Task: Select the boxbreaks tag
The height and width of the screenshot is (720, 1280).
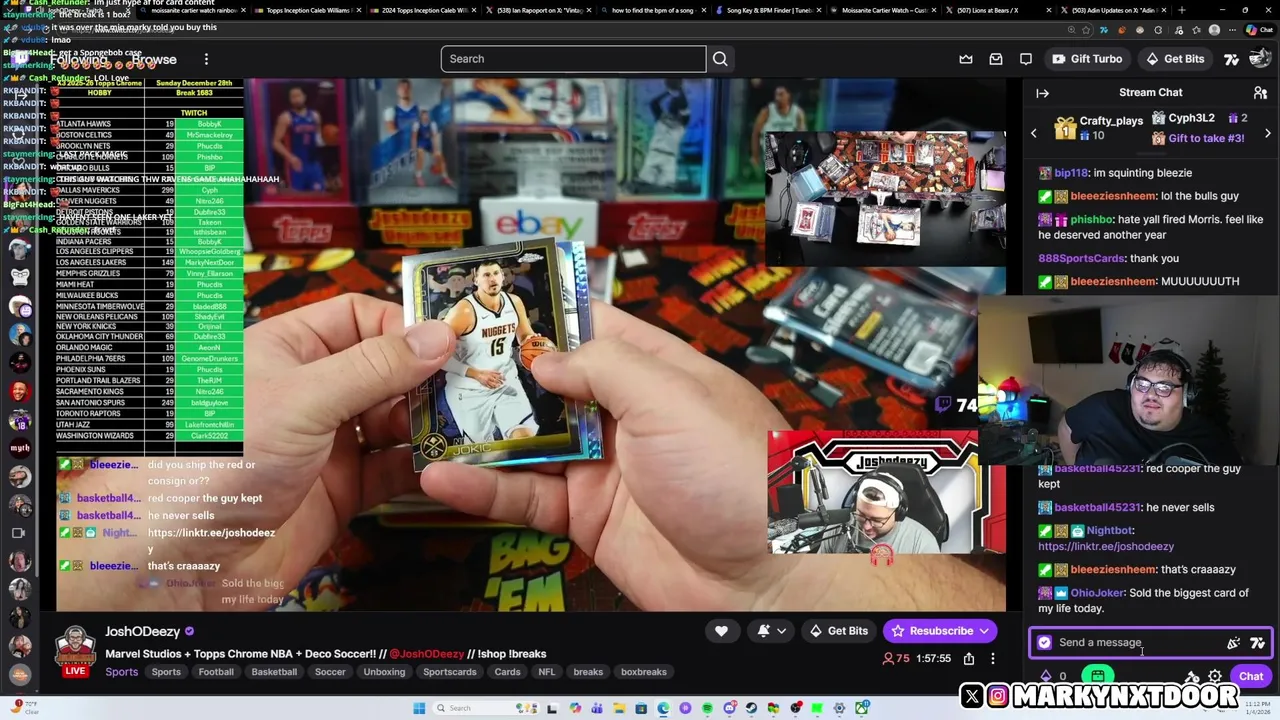Action: click(644, 672)
